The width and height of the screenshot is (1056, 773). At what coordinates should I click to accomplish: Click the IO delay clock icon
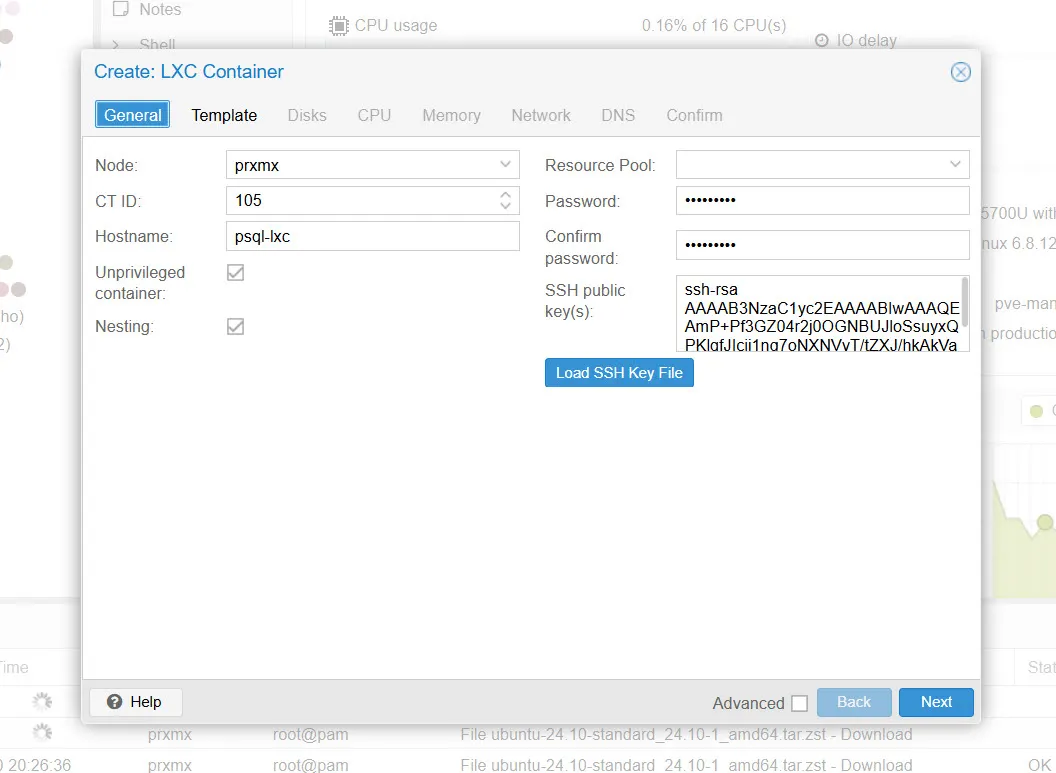(821, 41)
